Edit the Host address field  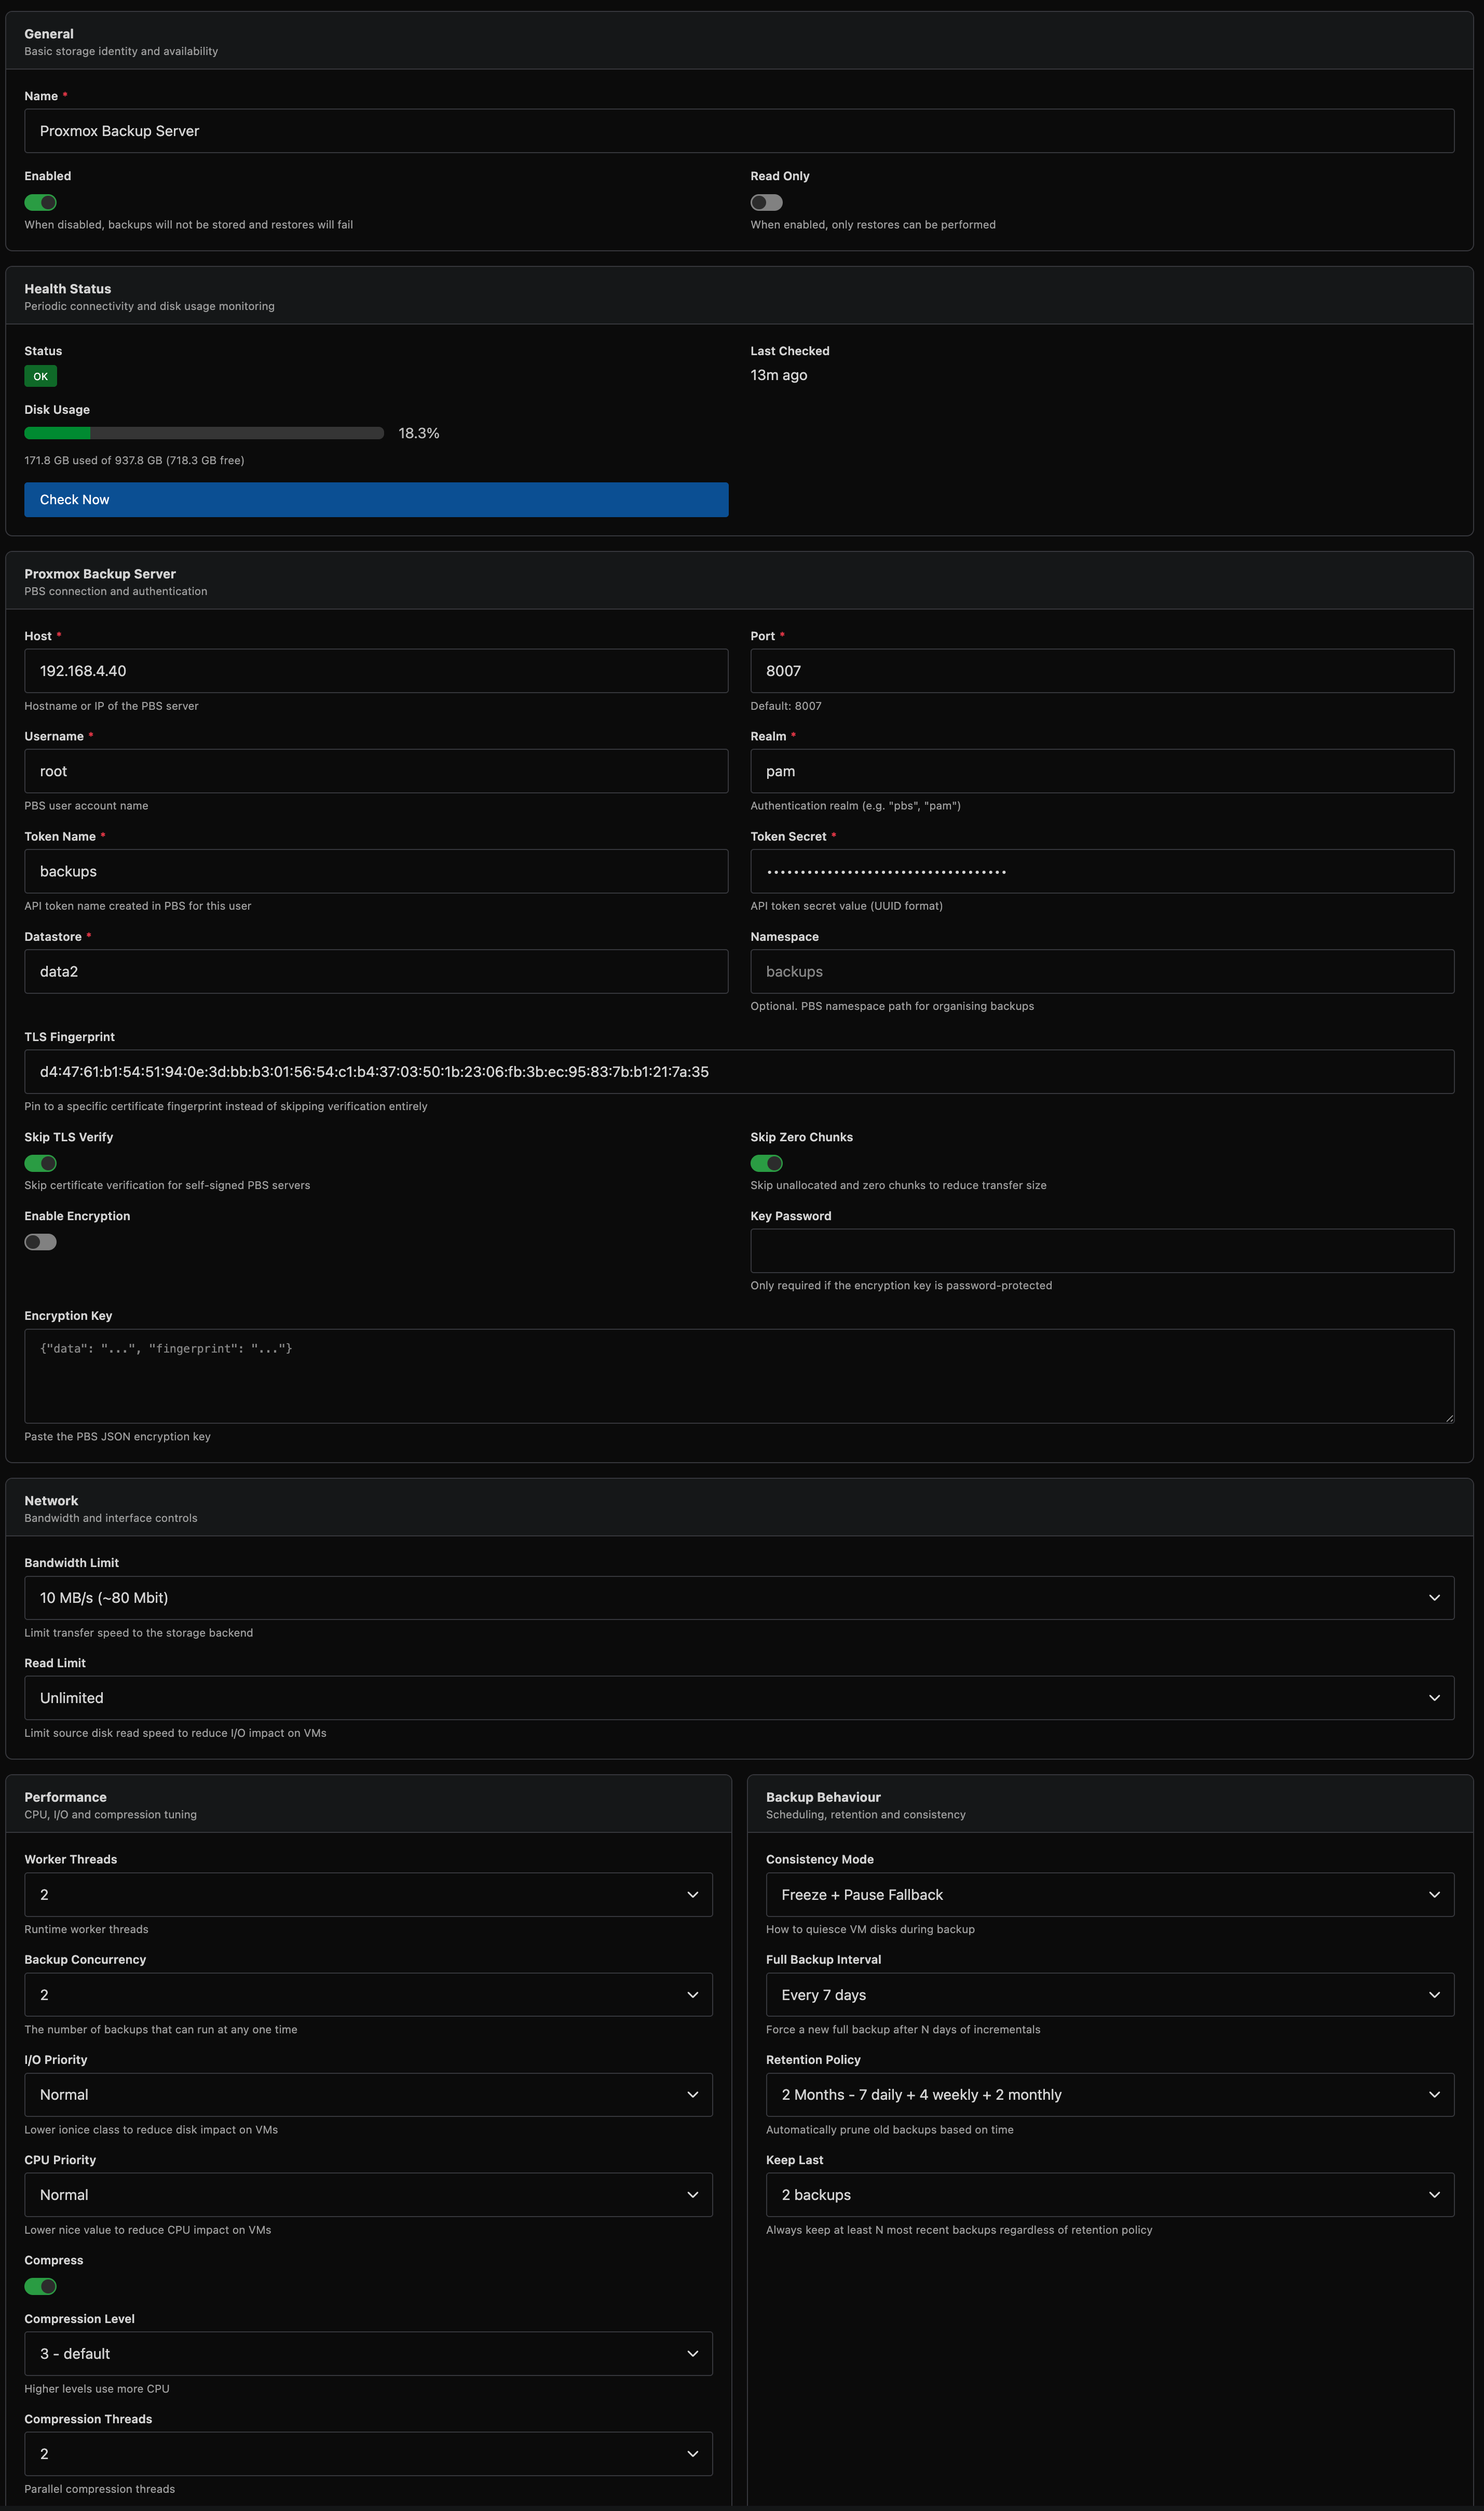[376, 671]
